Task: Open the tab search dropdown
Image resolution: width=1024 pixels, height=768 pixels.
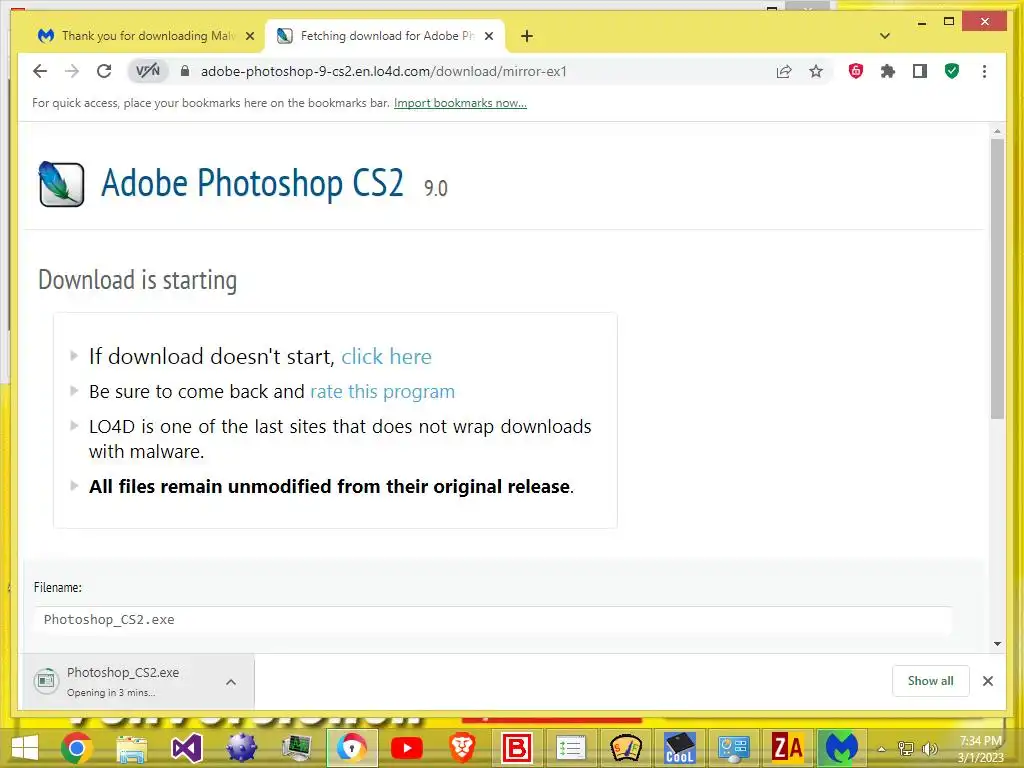Action: (x=885, y=36)
